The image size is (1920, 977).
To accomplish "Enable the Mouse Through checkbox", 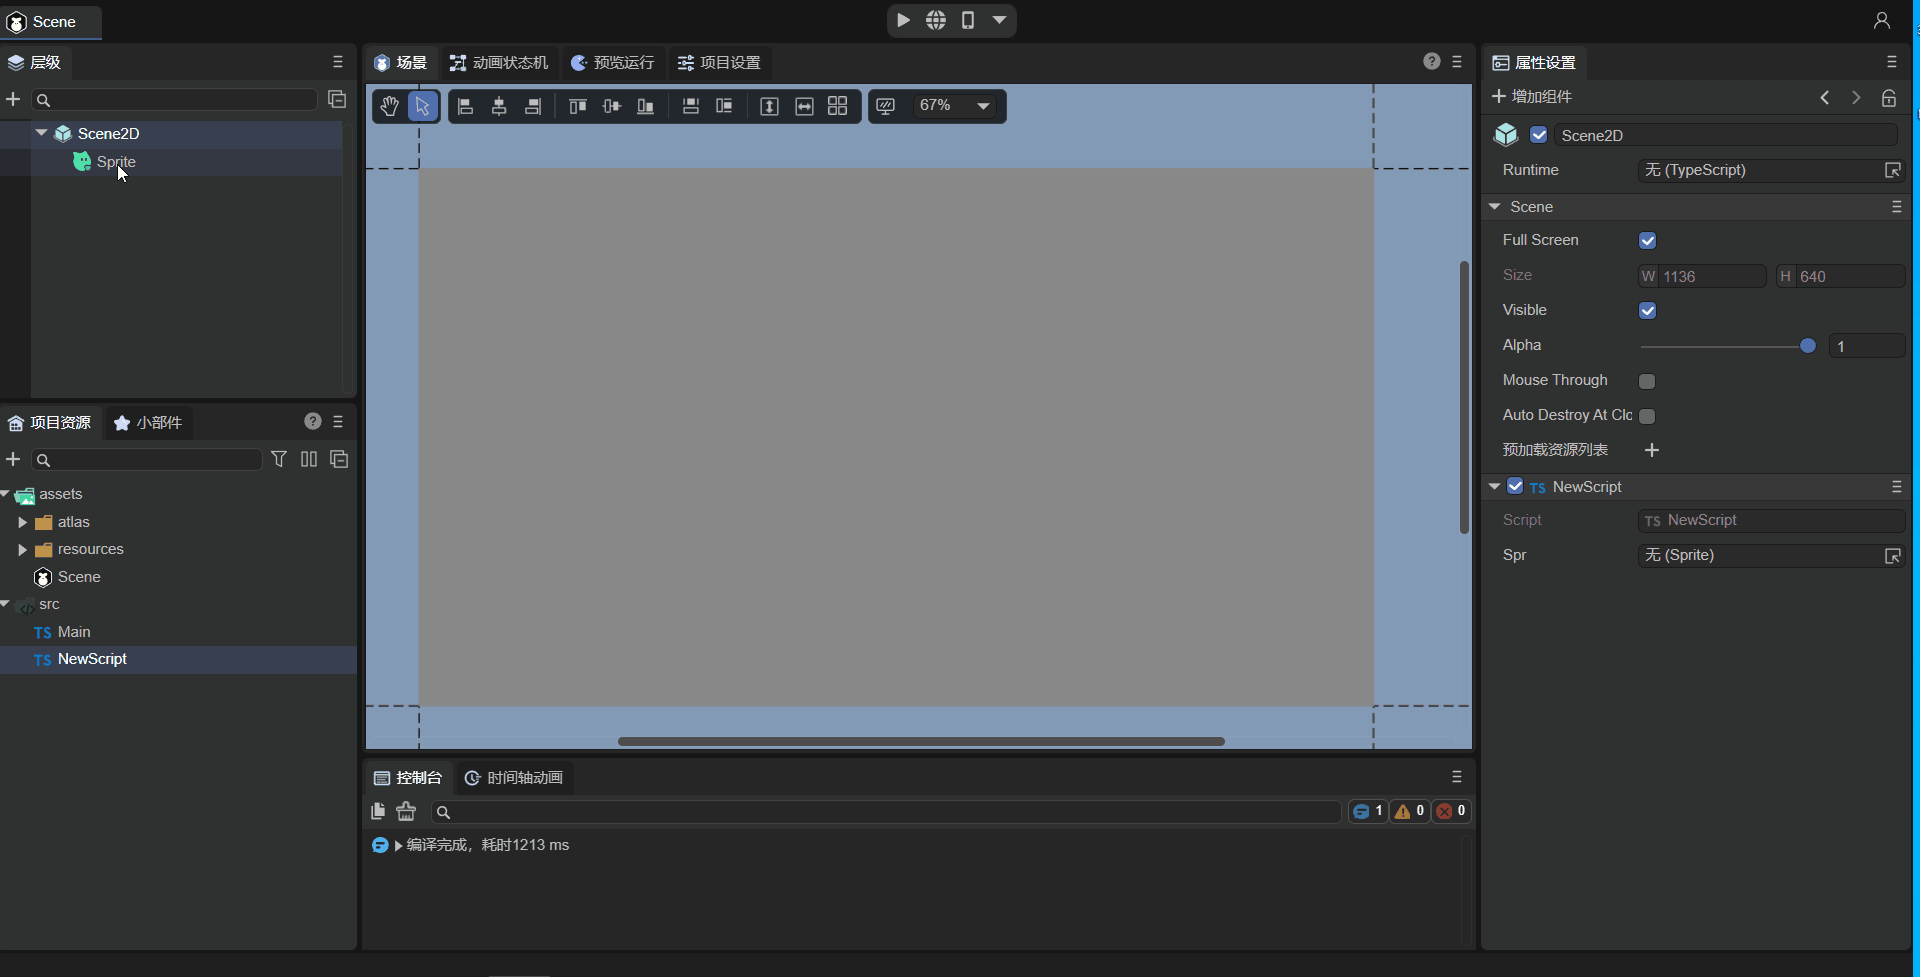I will click(x=1647, y=381).
